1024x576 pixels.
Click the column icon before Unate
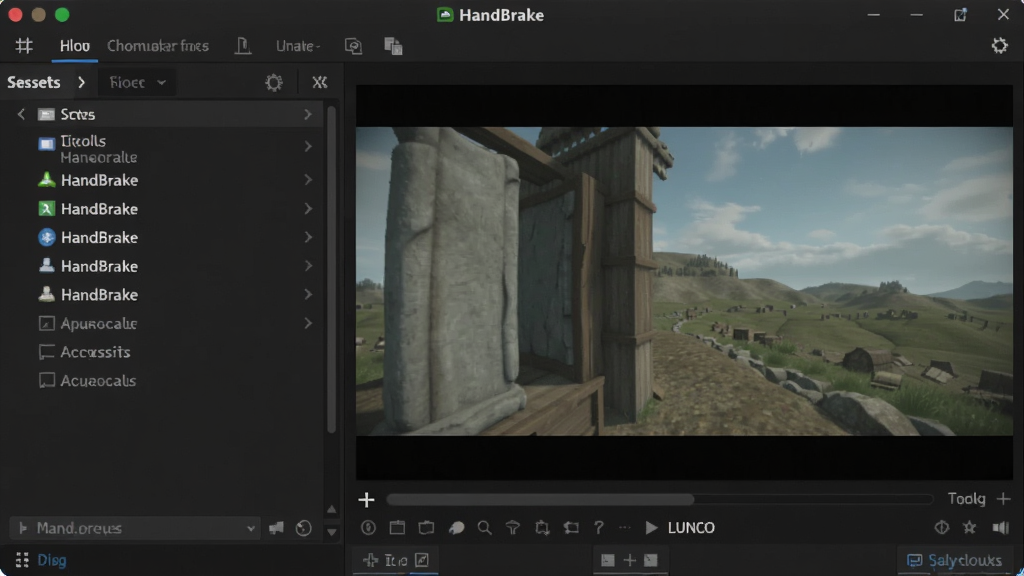click(243, 46)
